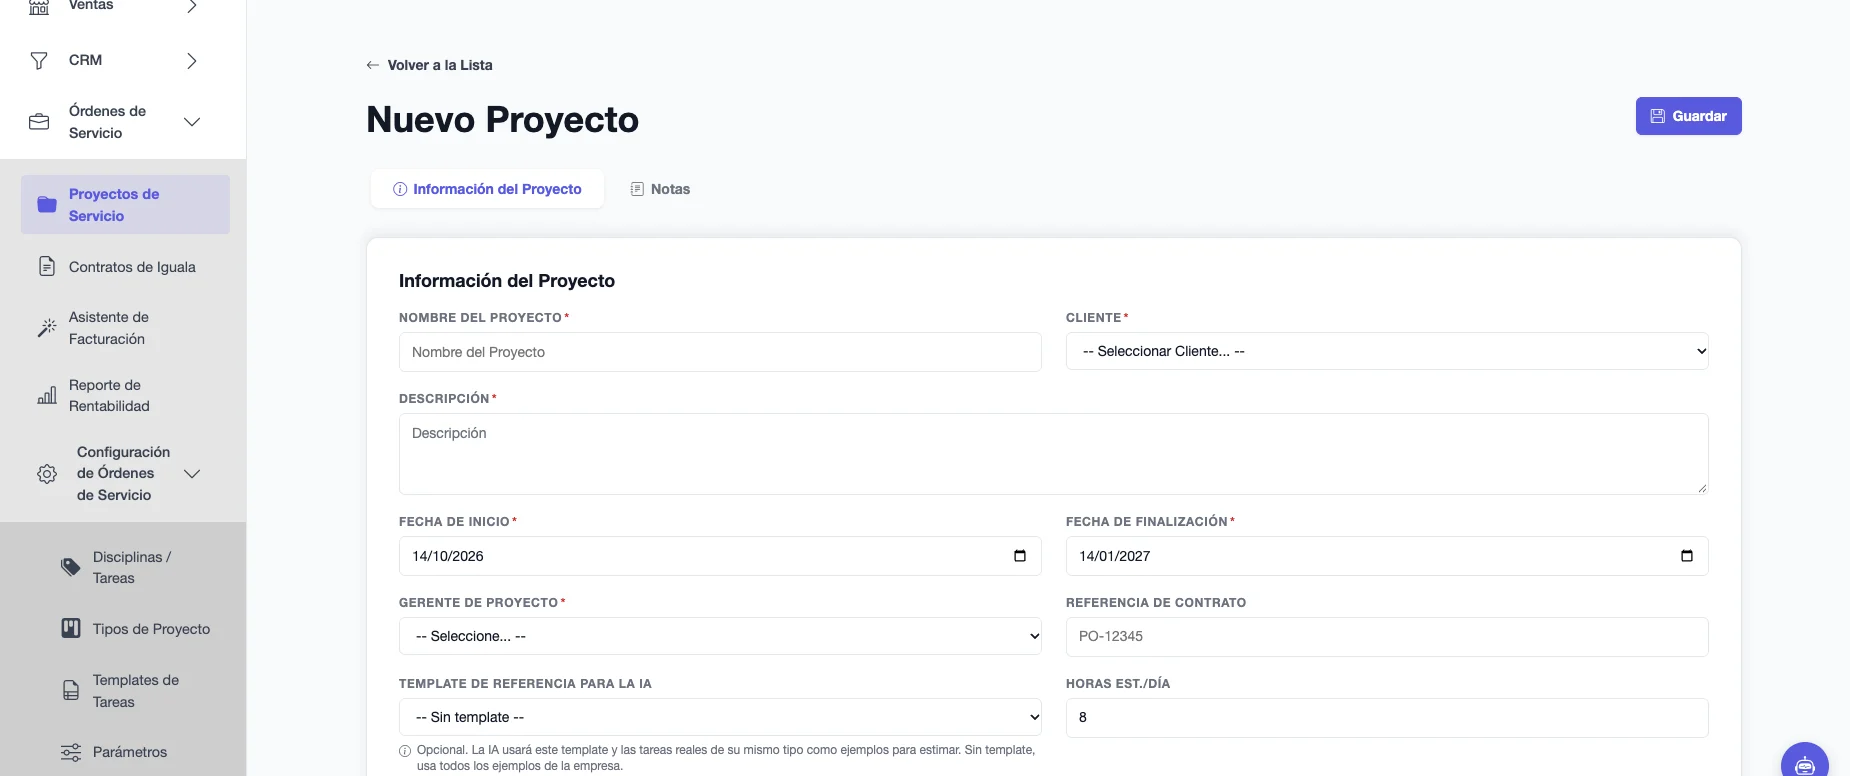Expand the Ventas menu chevron
Image resolution: width=1850 pixels, height=776 pixels.
(x=192, y=6)
